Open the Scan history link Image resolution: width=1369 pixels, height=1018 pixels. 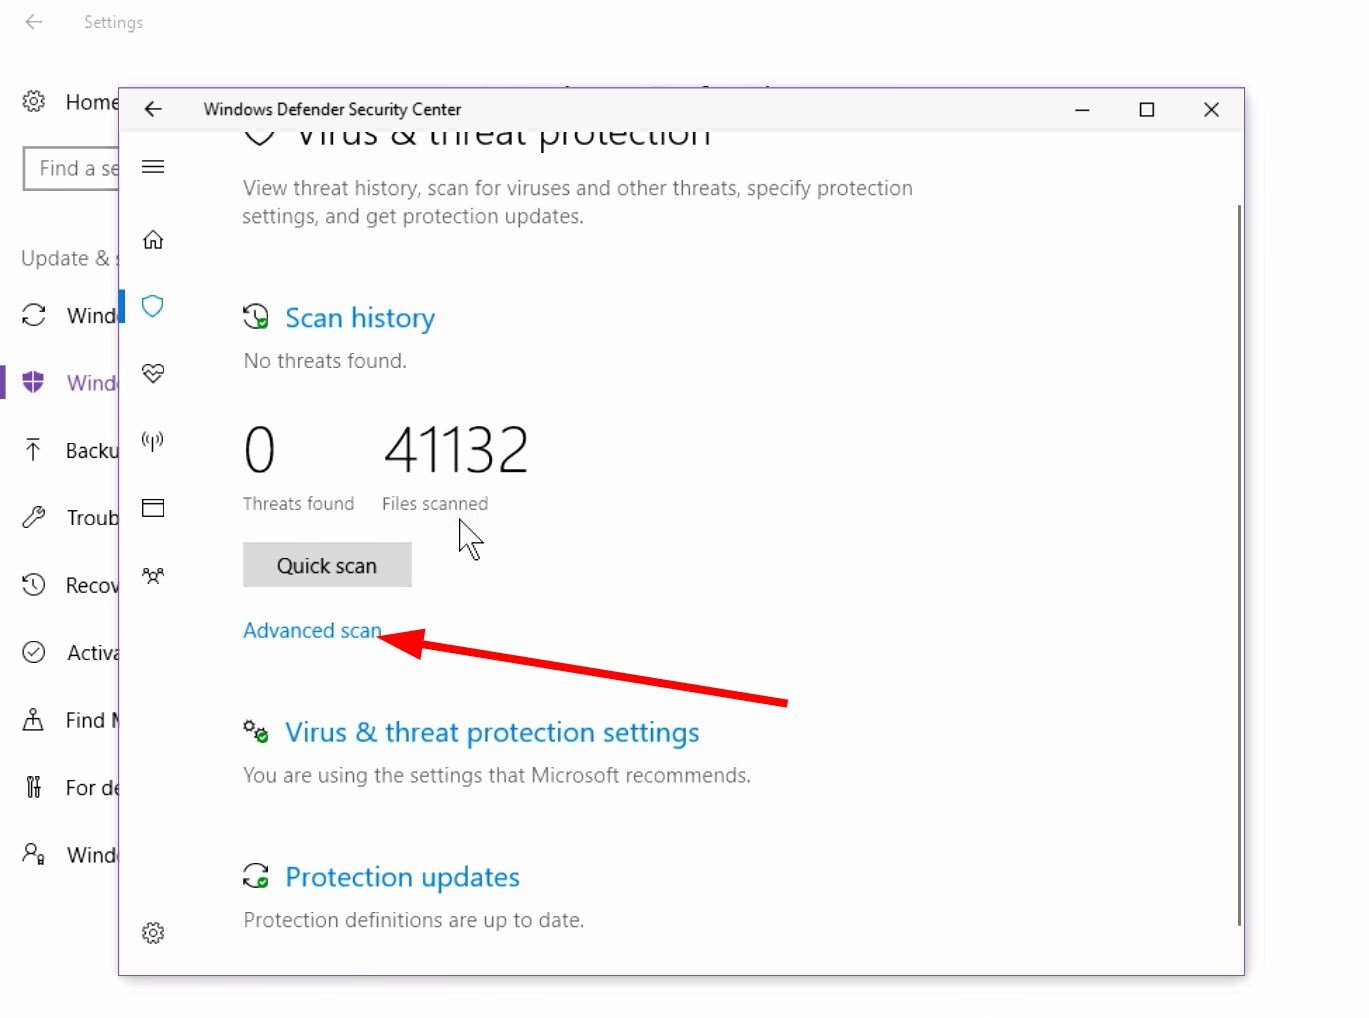[360, 318]
